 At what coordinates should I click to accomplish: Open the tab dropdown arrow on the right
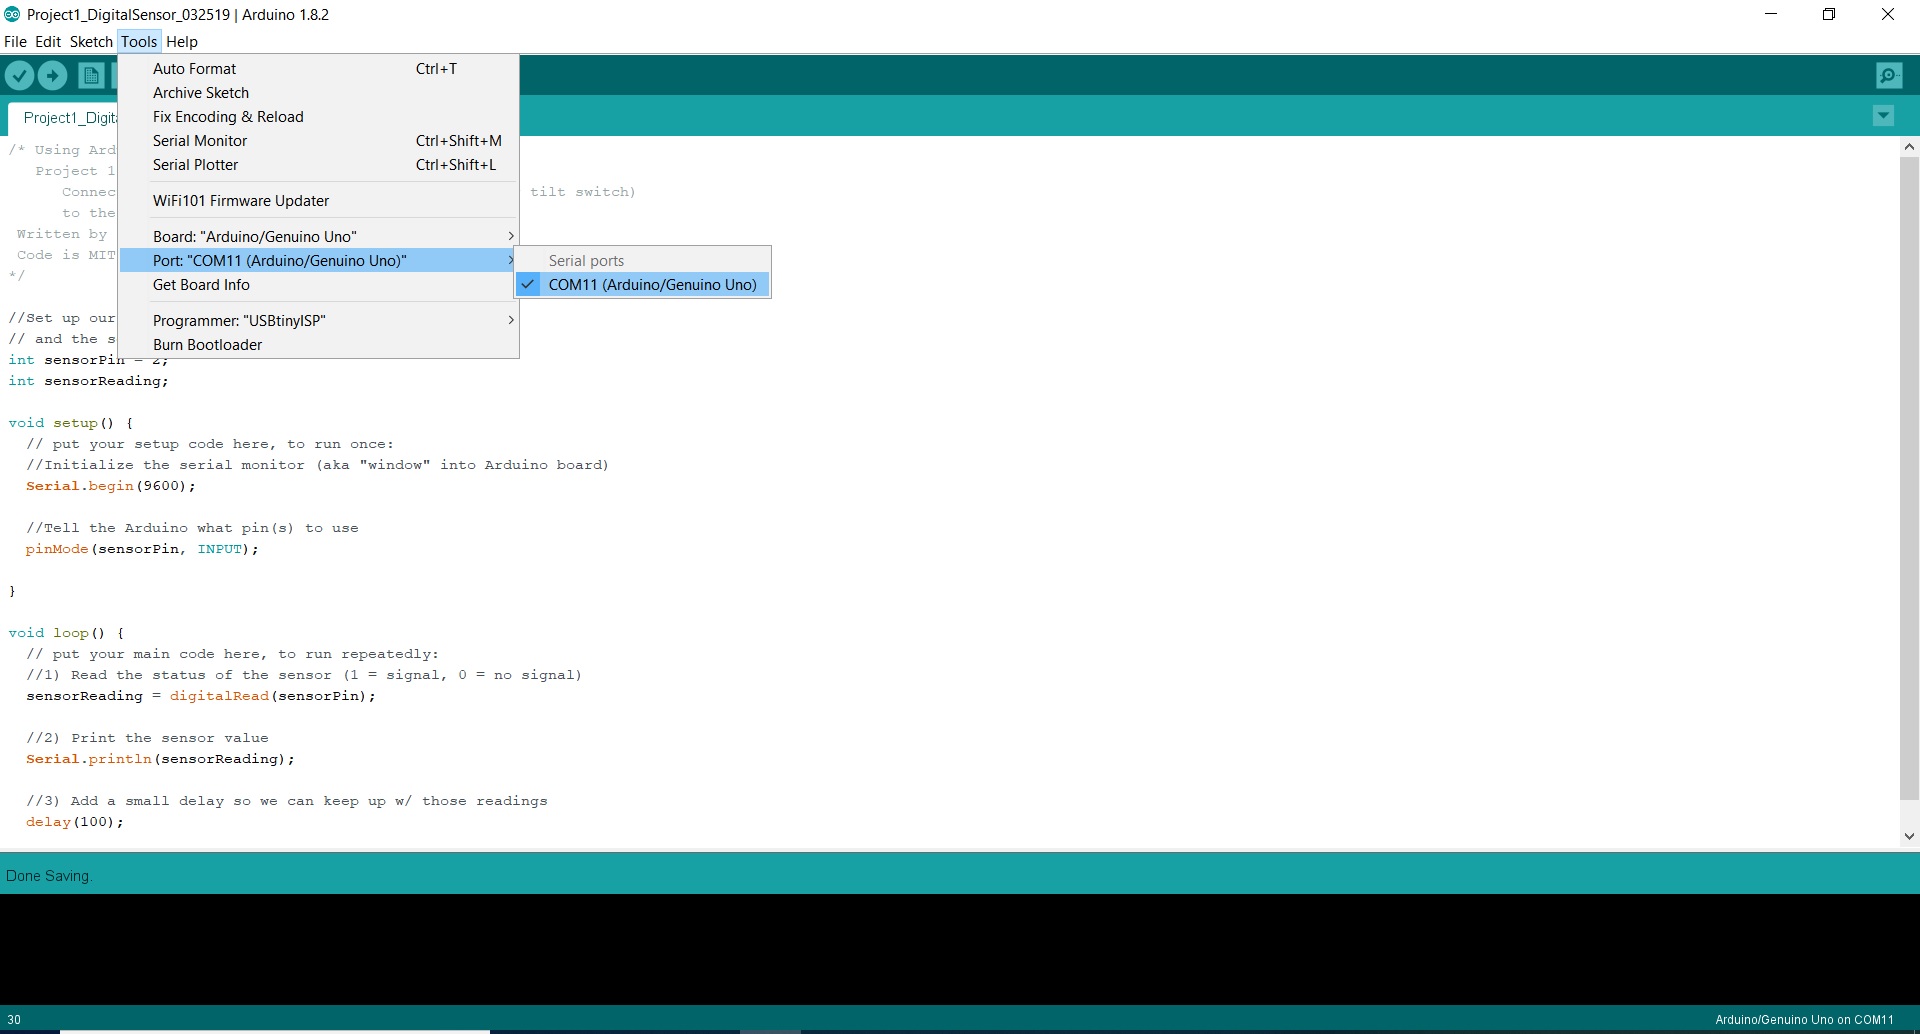point(1884,116)
